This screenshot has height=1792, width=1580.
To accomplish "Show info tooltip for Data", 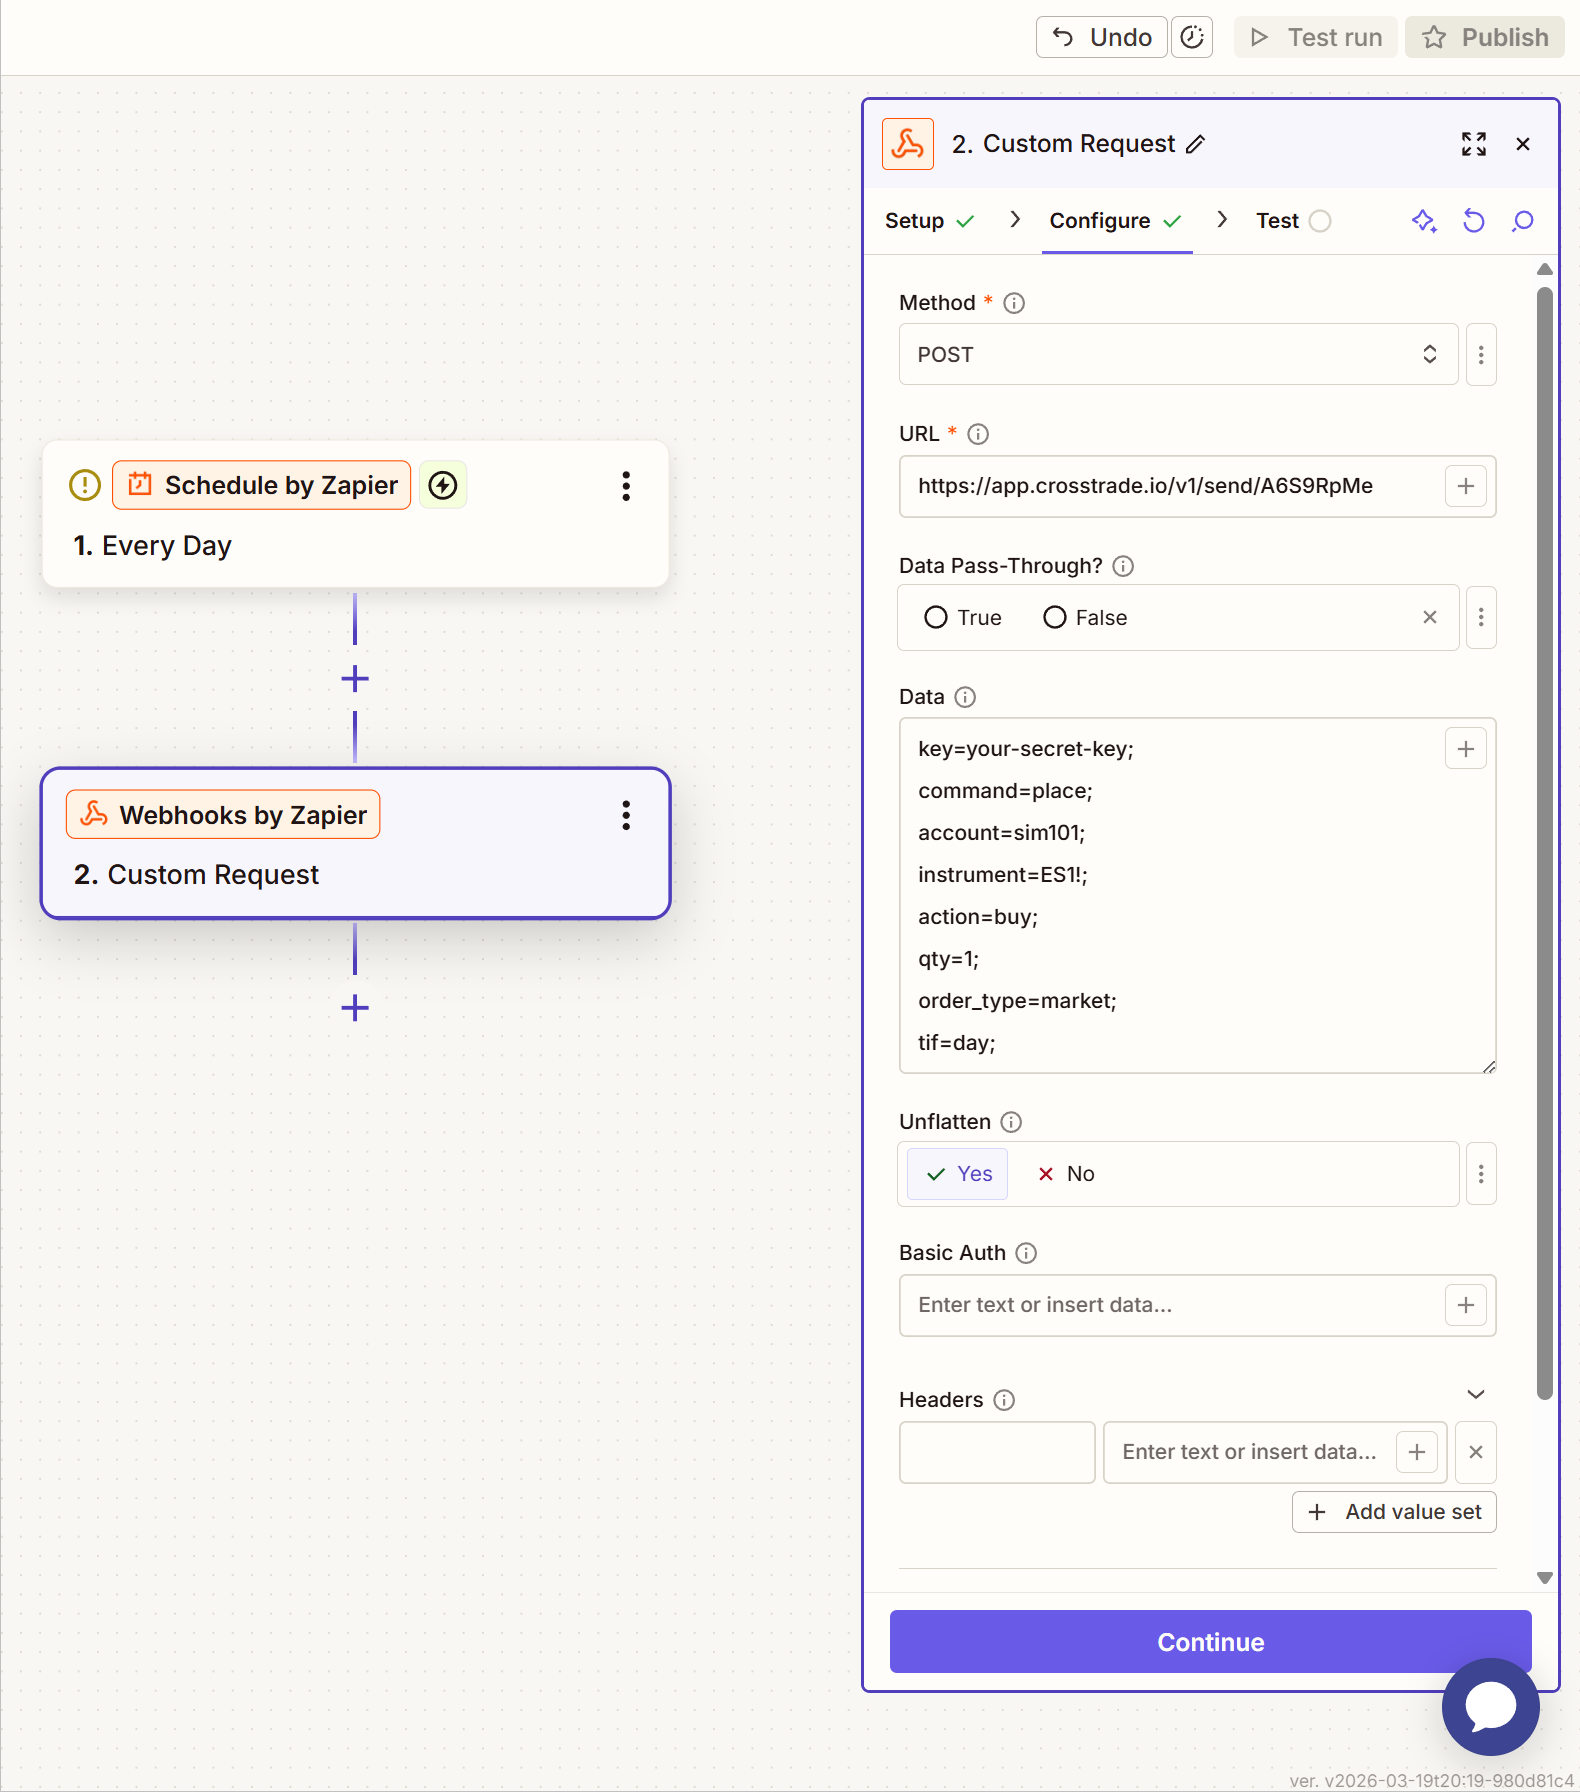I will click(x=965, y=697).
